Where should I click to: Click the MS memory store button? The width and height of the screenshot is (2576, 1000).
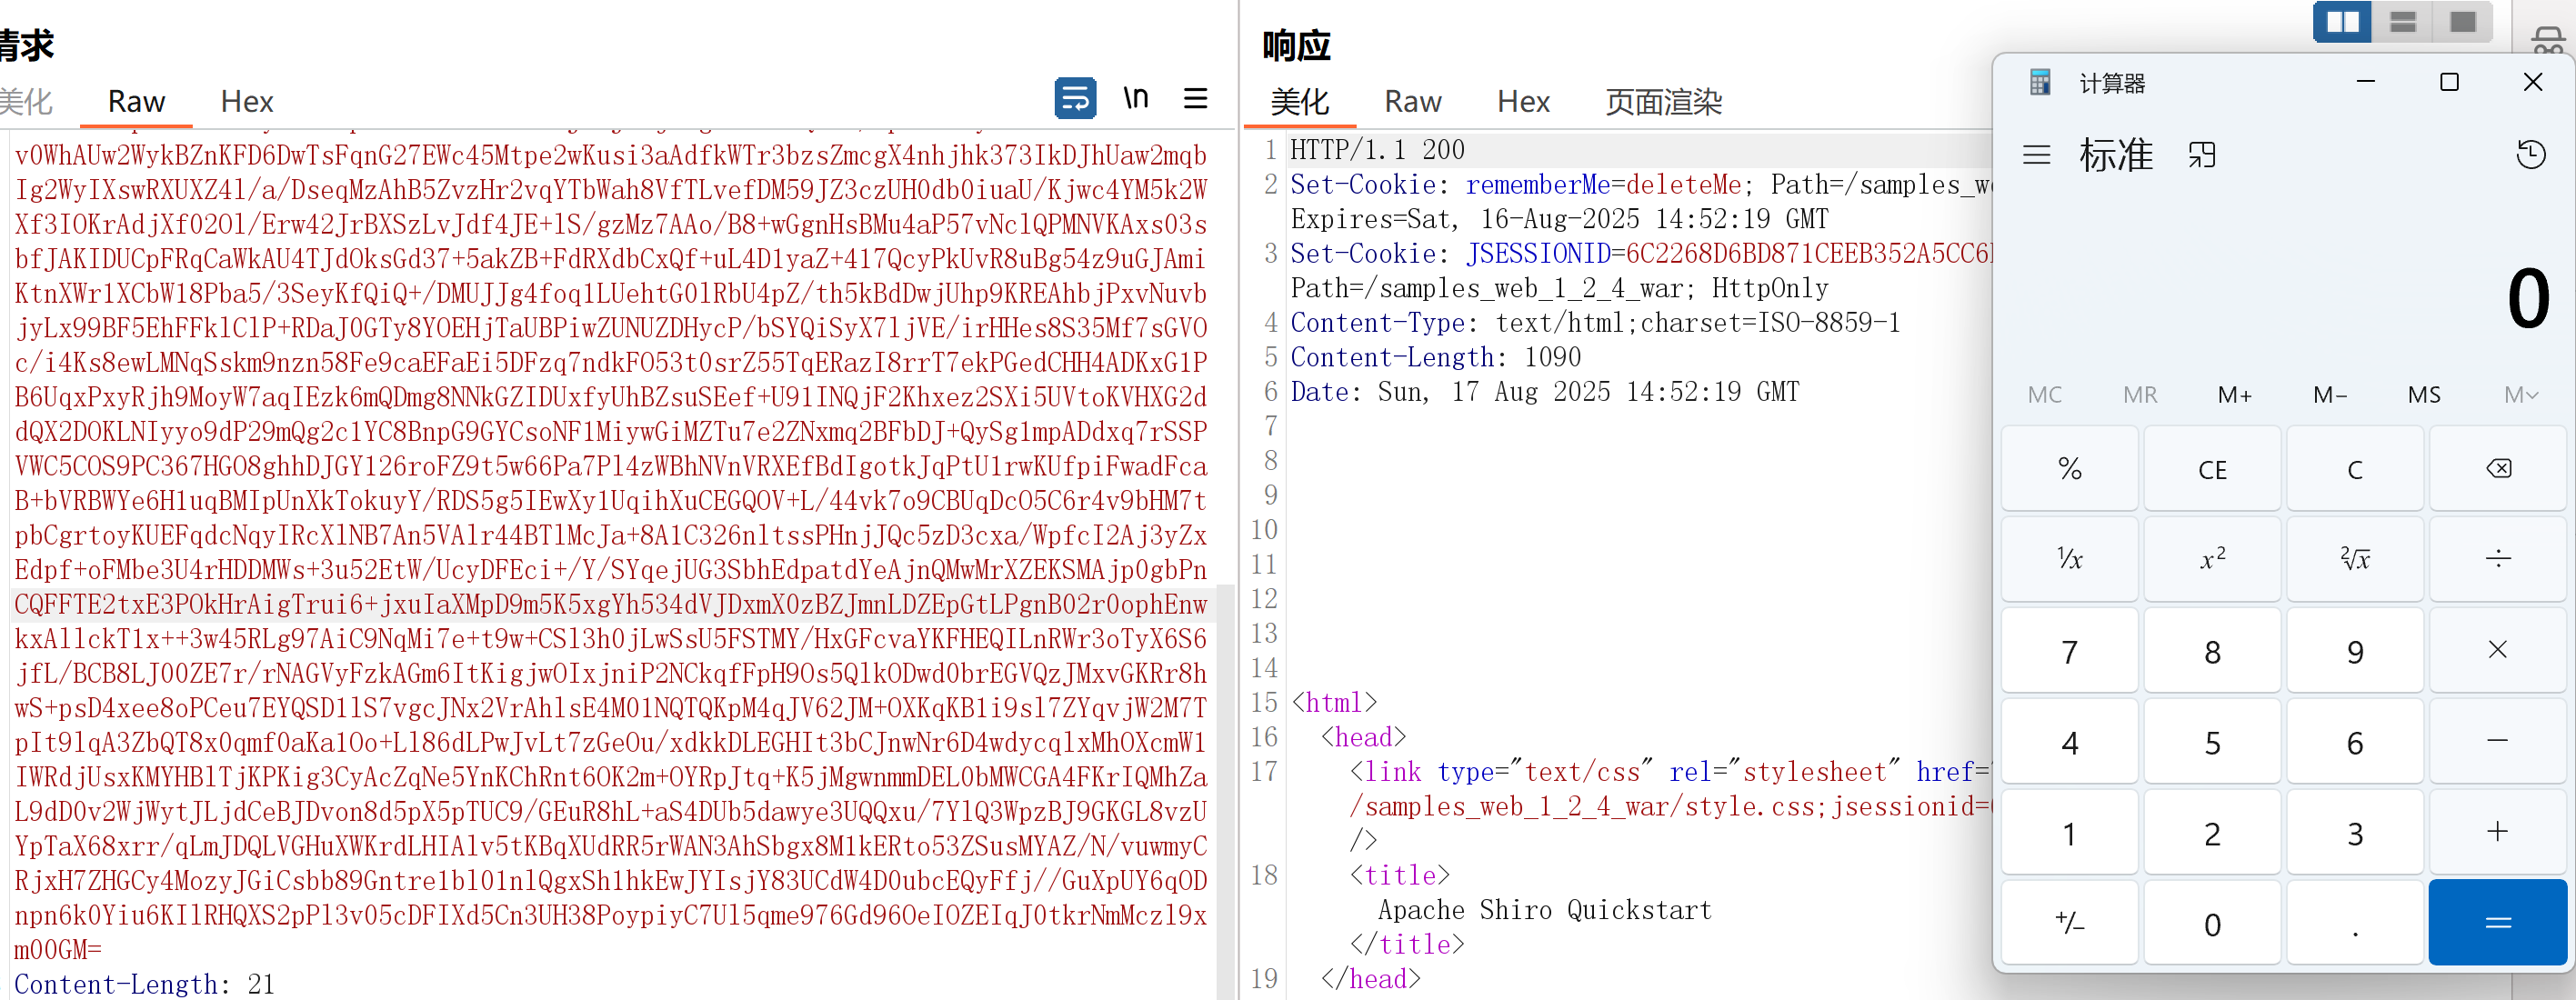pyautogui.click(x=2424, y=395)
